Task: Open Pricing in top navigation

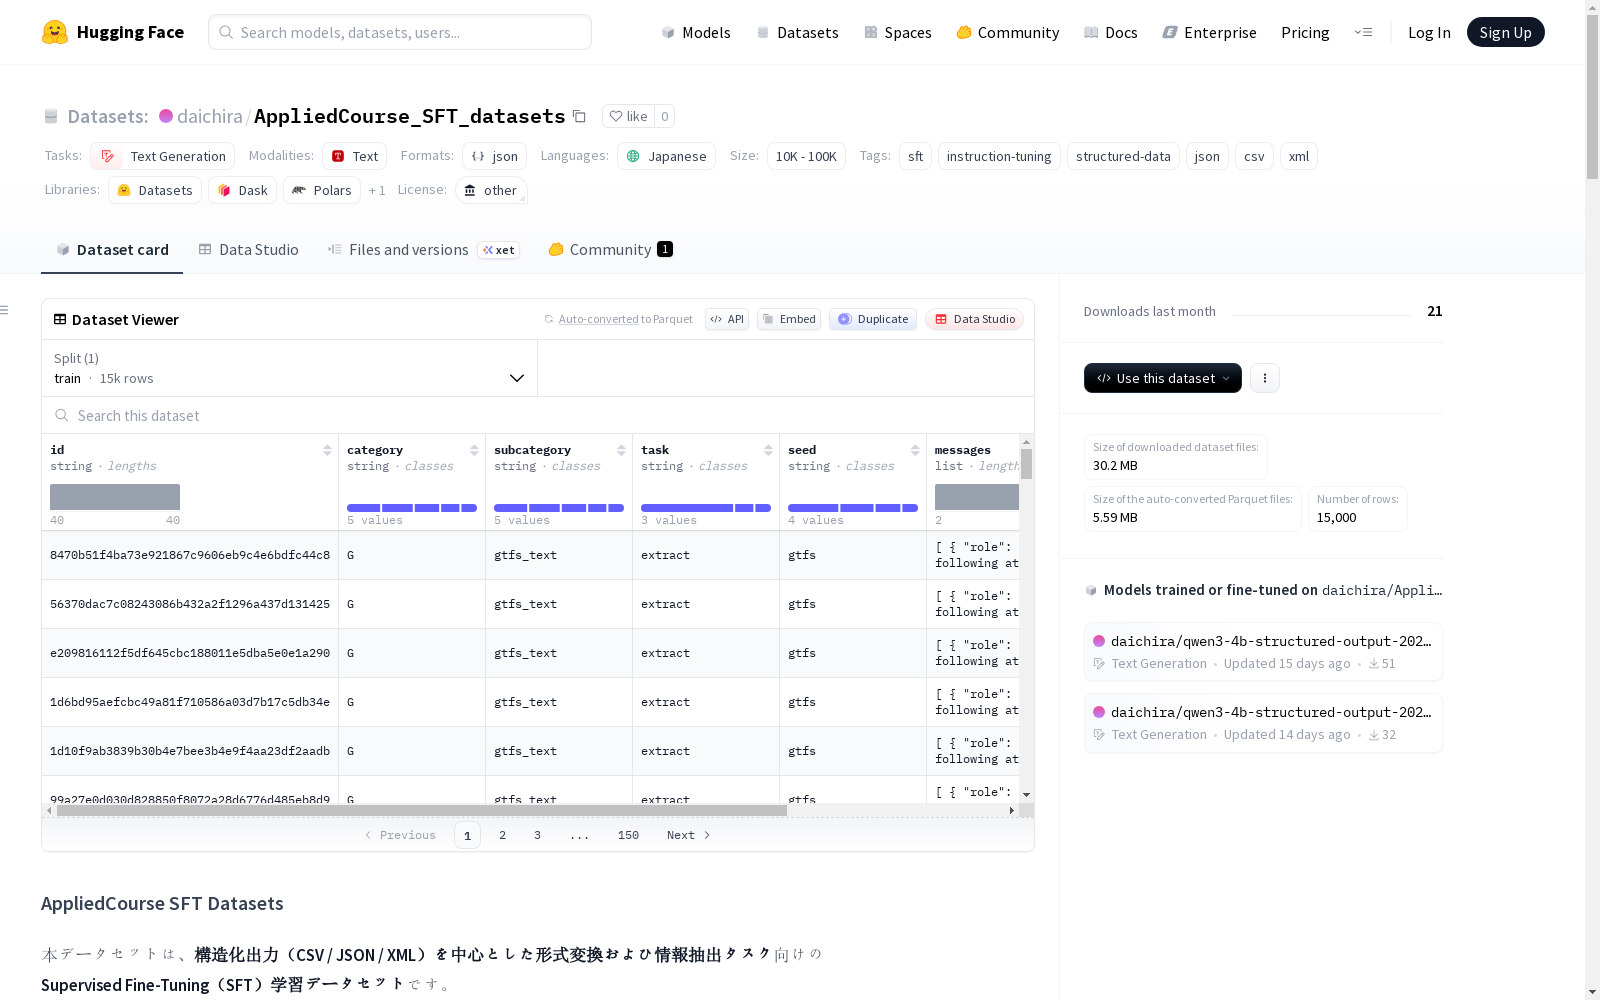Action: (1305, 32)
